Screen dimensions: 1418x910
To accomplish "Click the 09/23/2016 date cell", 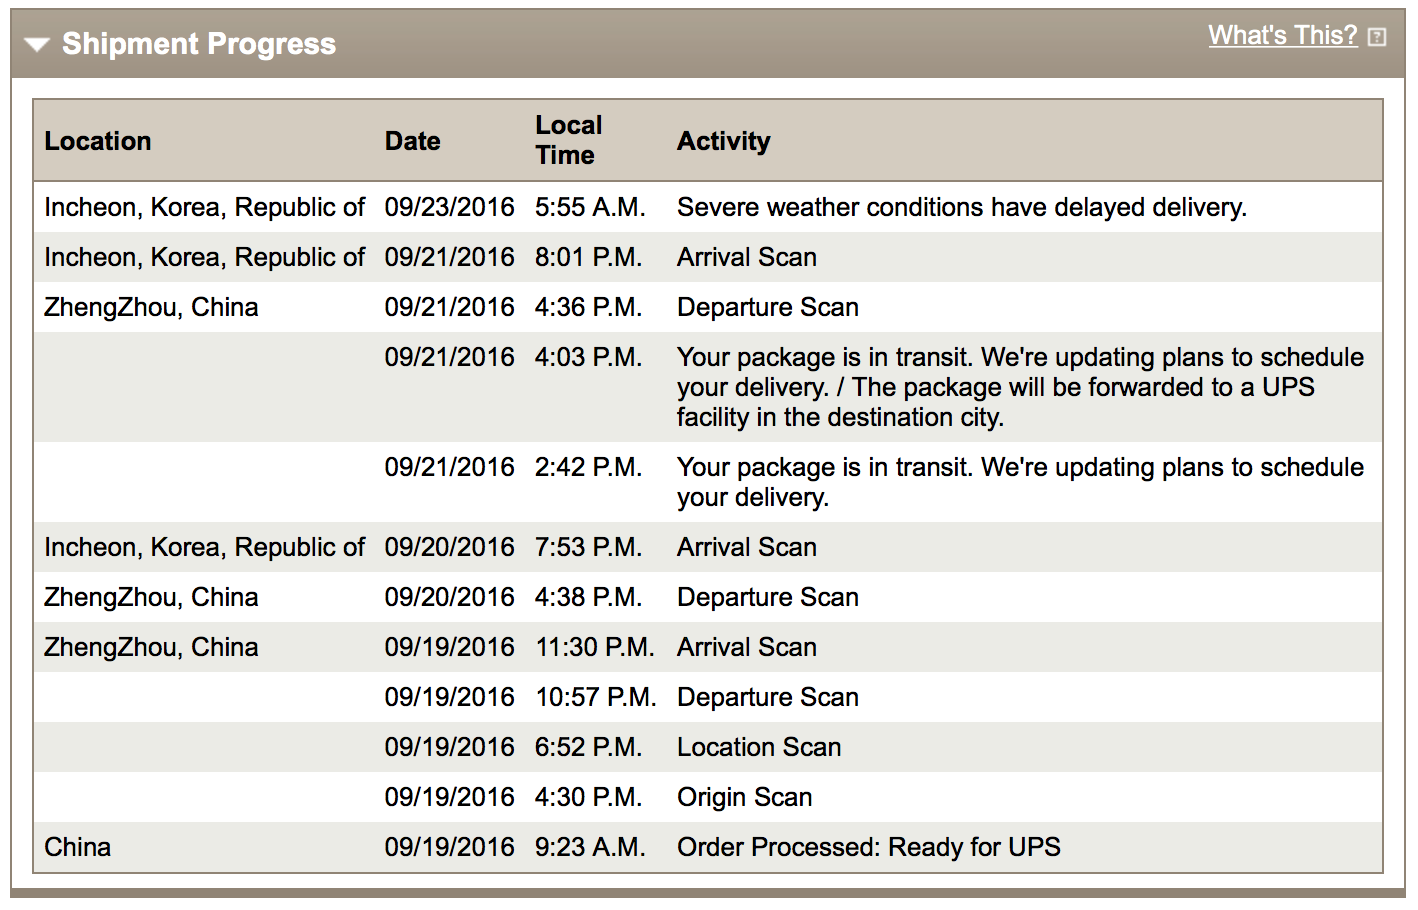I will click(449, 207).
